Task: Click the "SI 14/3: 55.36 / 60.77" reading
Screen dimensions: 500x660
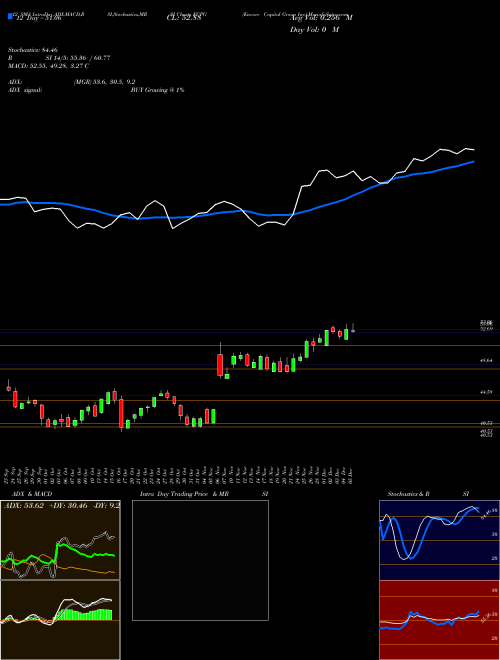Action: [x=78, y=58]
